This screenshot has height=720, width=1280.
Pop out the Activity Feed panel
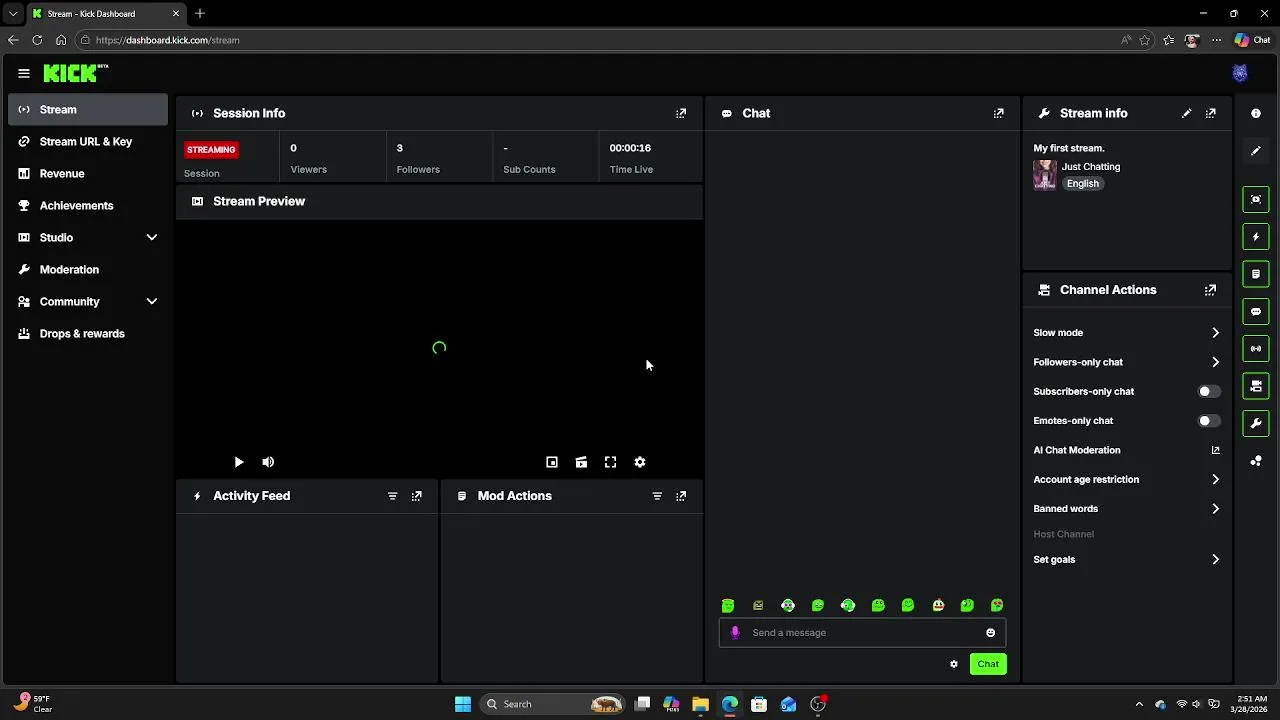(x=417, y=496)
